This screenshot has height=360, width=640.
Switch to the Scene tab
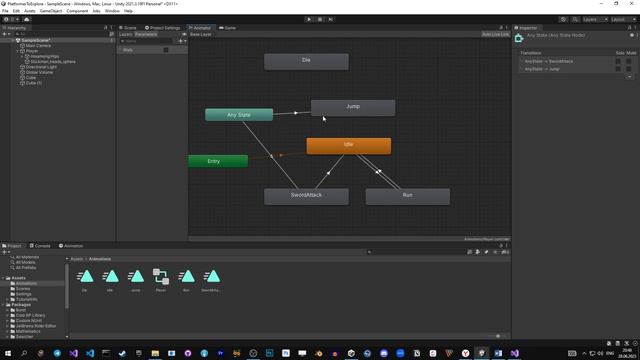click(128, 28)
